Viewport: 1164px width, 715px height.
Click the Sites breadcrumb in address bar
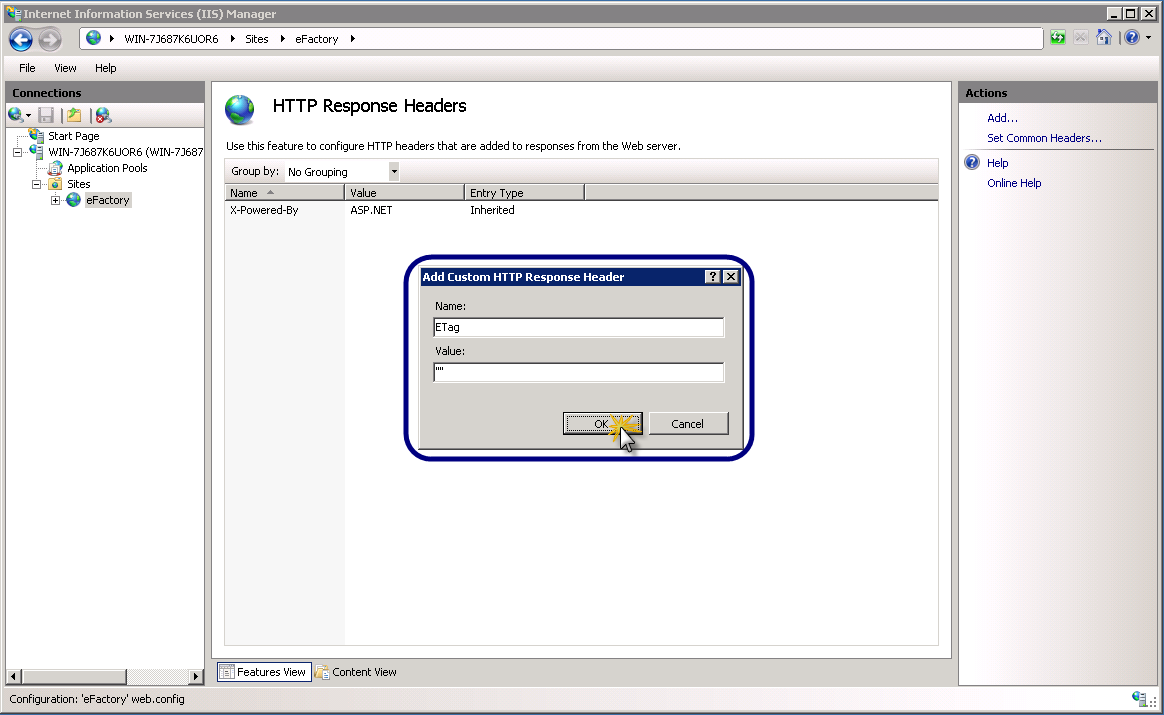tap(257, 39)
